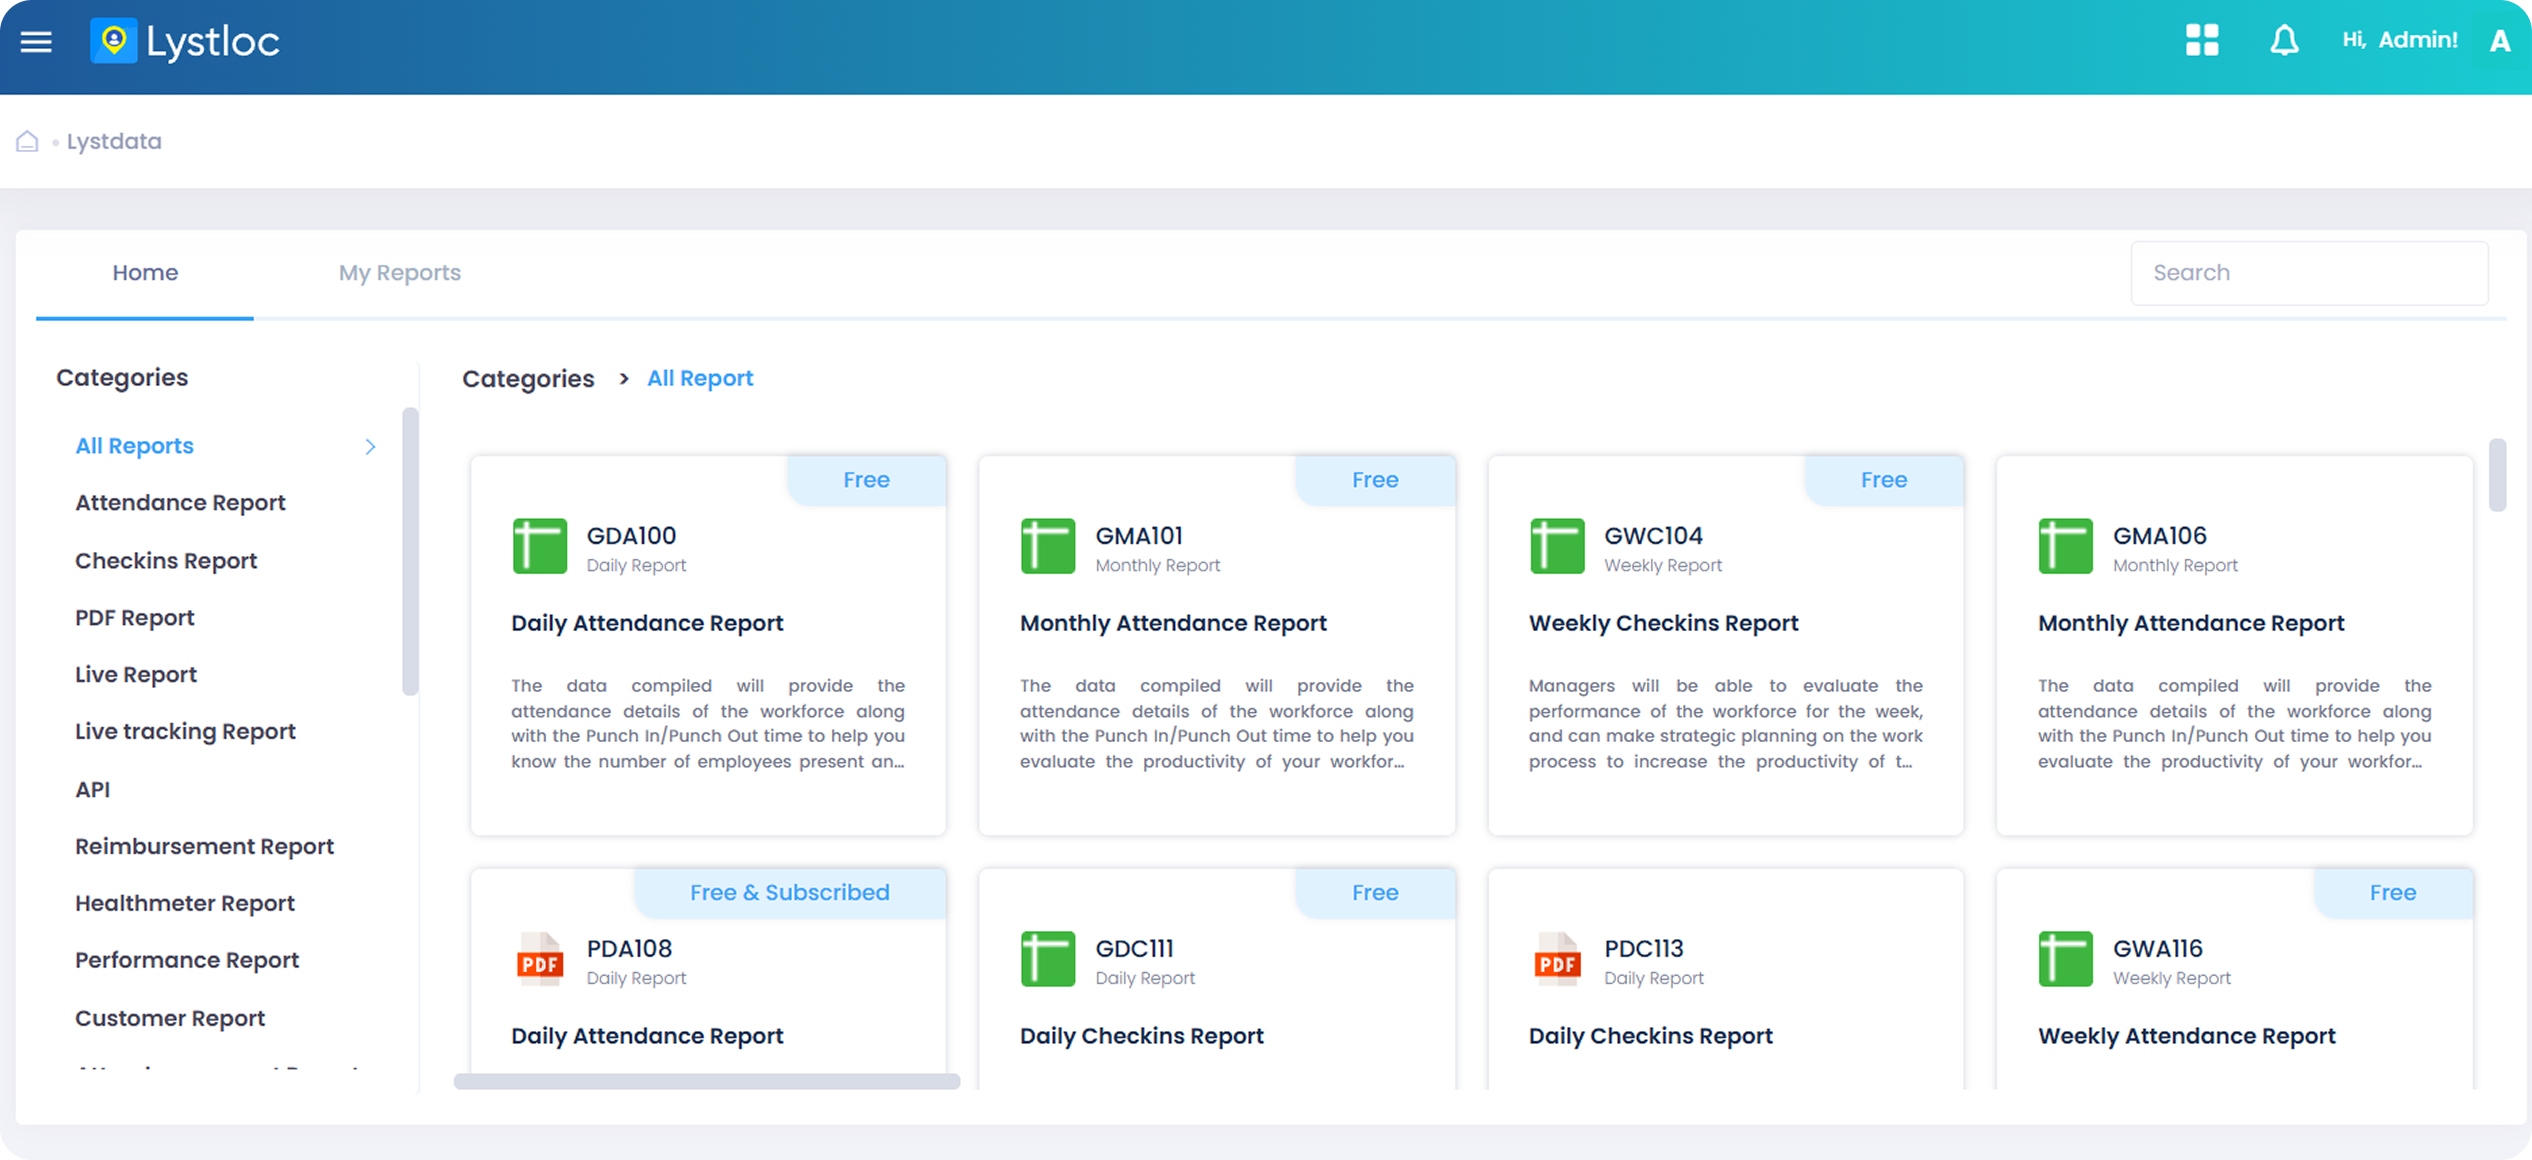Open Attendance Report category
The image size is (2532, 1160).
tap(180, 503)
